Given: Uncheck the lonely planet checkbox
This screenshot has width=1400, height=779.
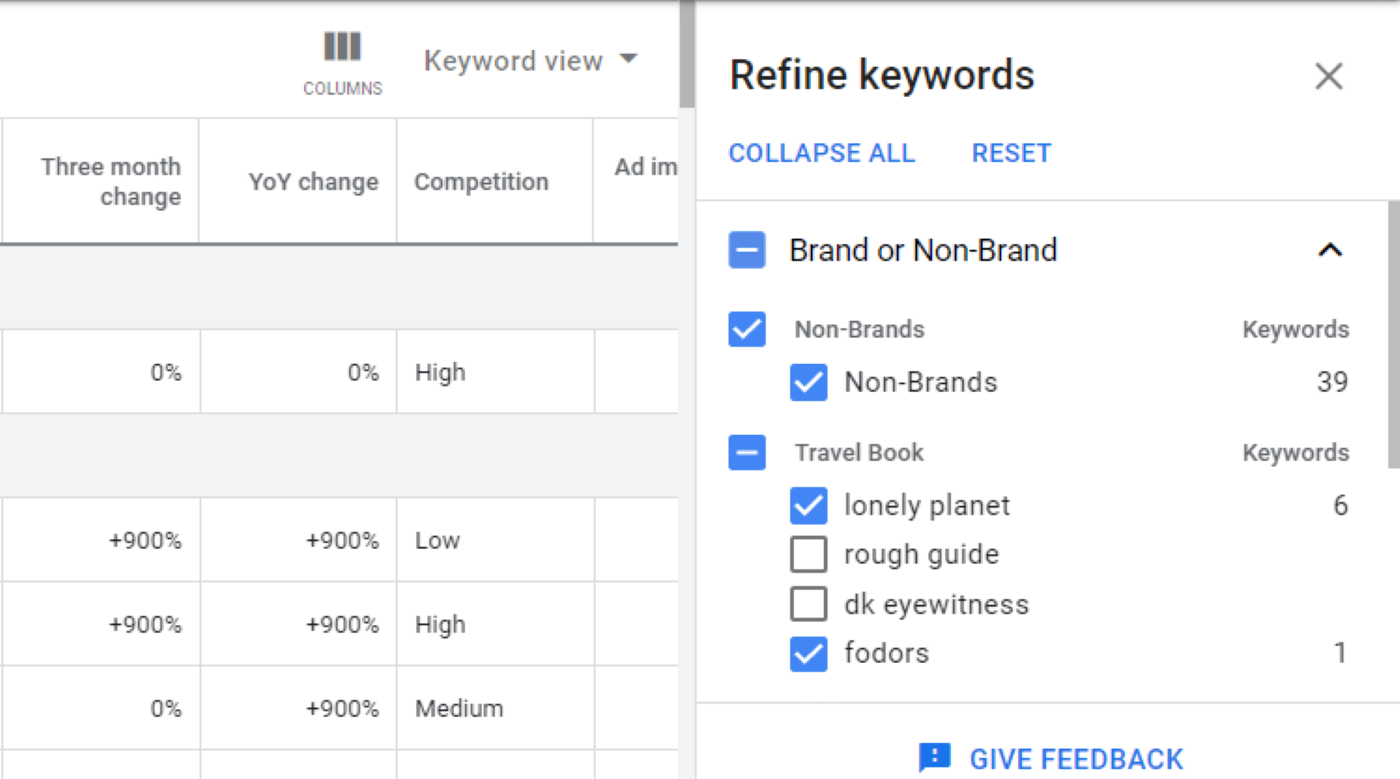Looking at the screenshot, I should point(808,505).
